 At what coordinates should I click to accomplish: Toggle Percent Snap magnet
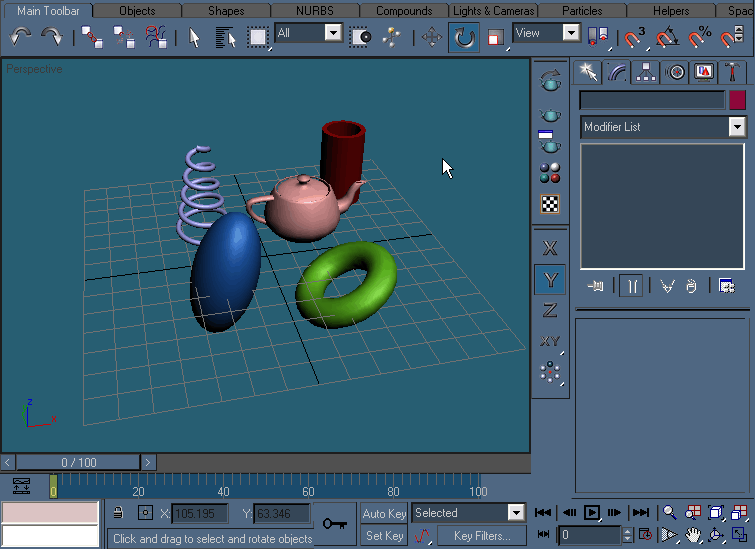coord(699,37)
